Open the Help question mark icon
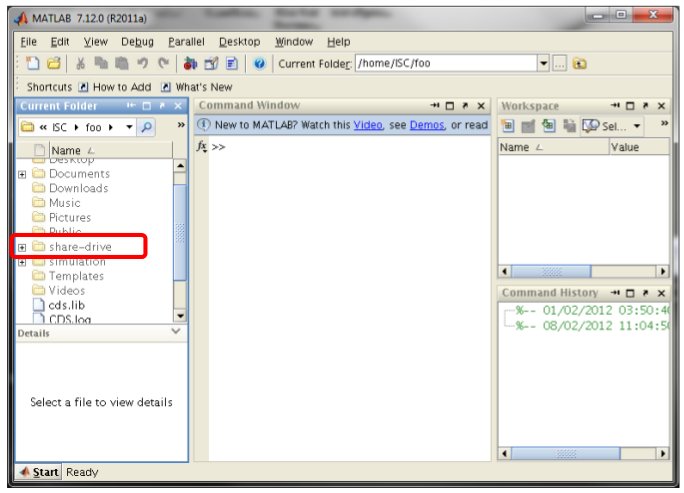Screen dimensions: 684x493 [x=259, y=64]
